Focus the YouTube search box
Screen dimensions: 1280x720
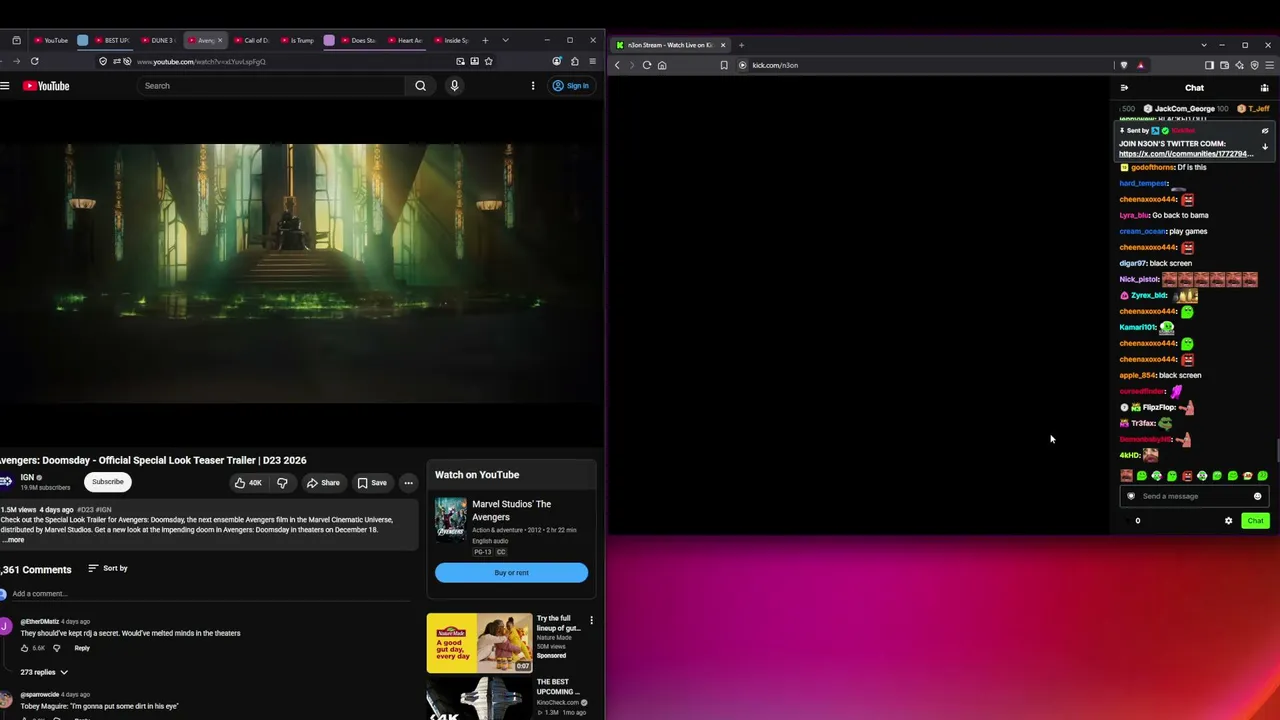click(270, 86)
